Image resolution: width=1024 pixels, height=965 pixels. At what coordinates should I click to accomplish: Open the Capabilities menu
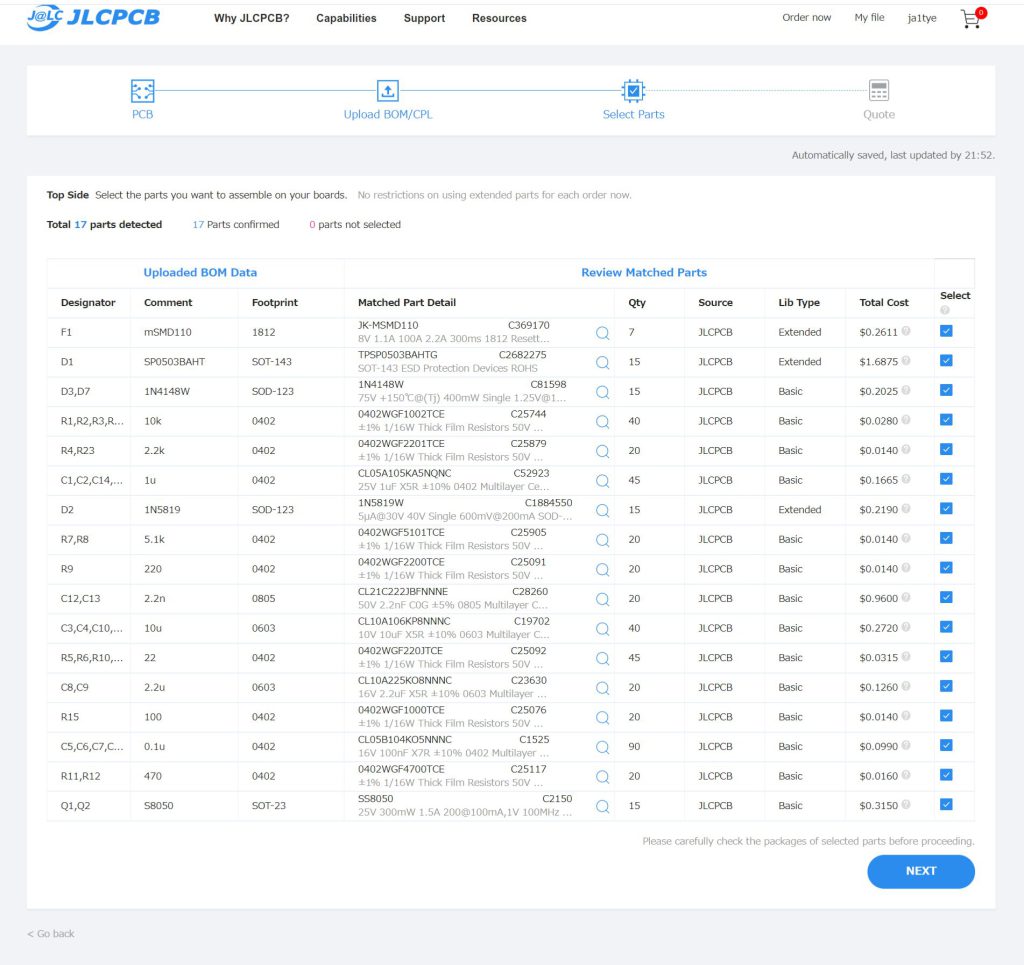pyautogui.click(x=346, y=18)
